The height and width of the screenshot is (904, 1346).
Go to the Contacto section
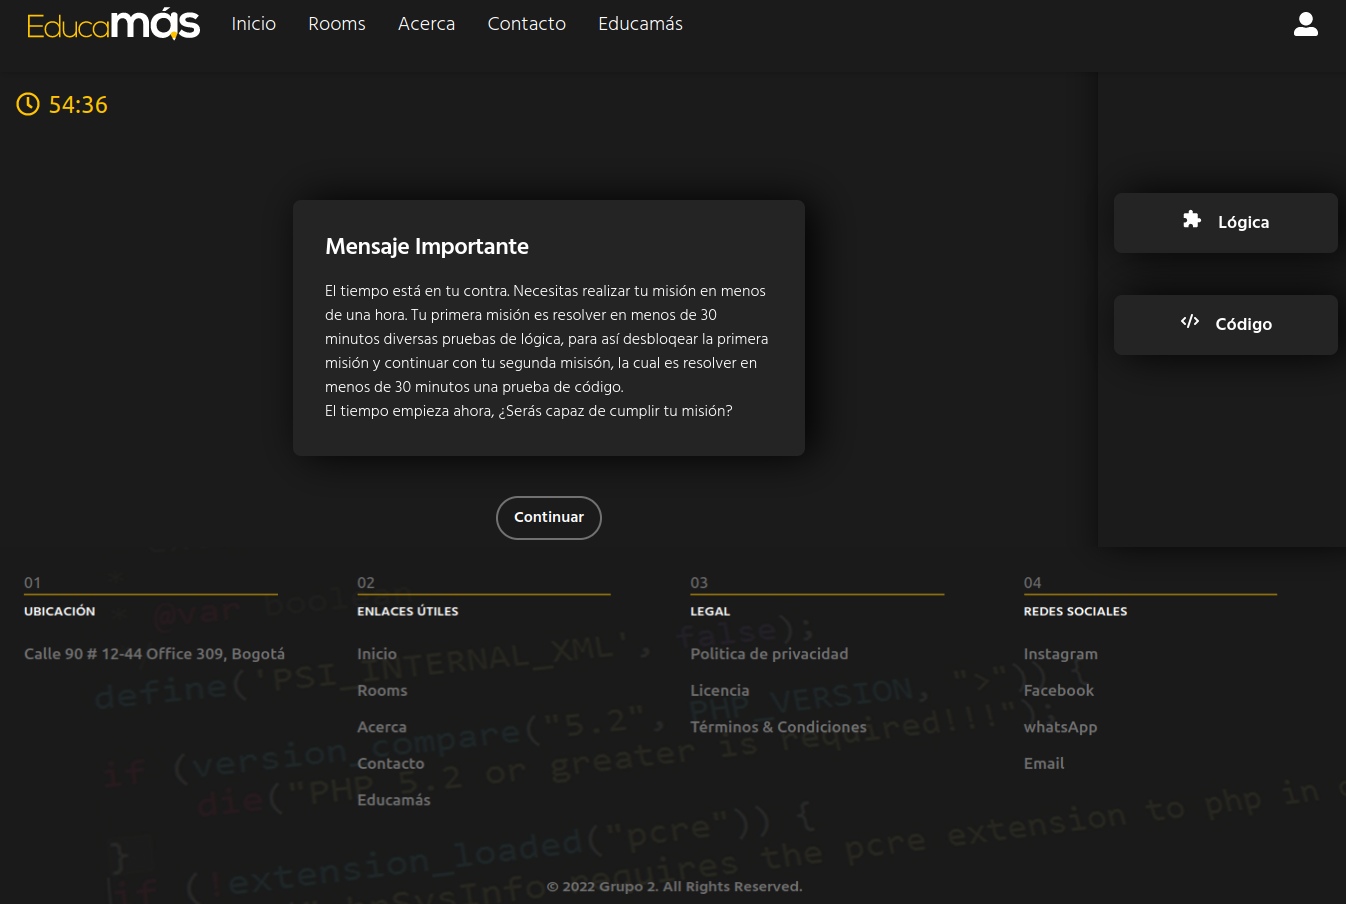tap(526, 24)
